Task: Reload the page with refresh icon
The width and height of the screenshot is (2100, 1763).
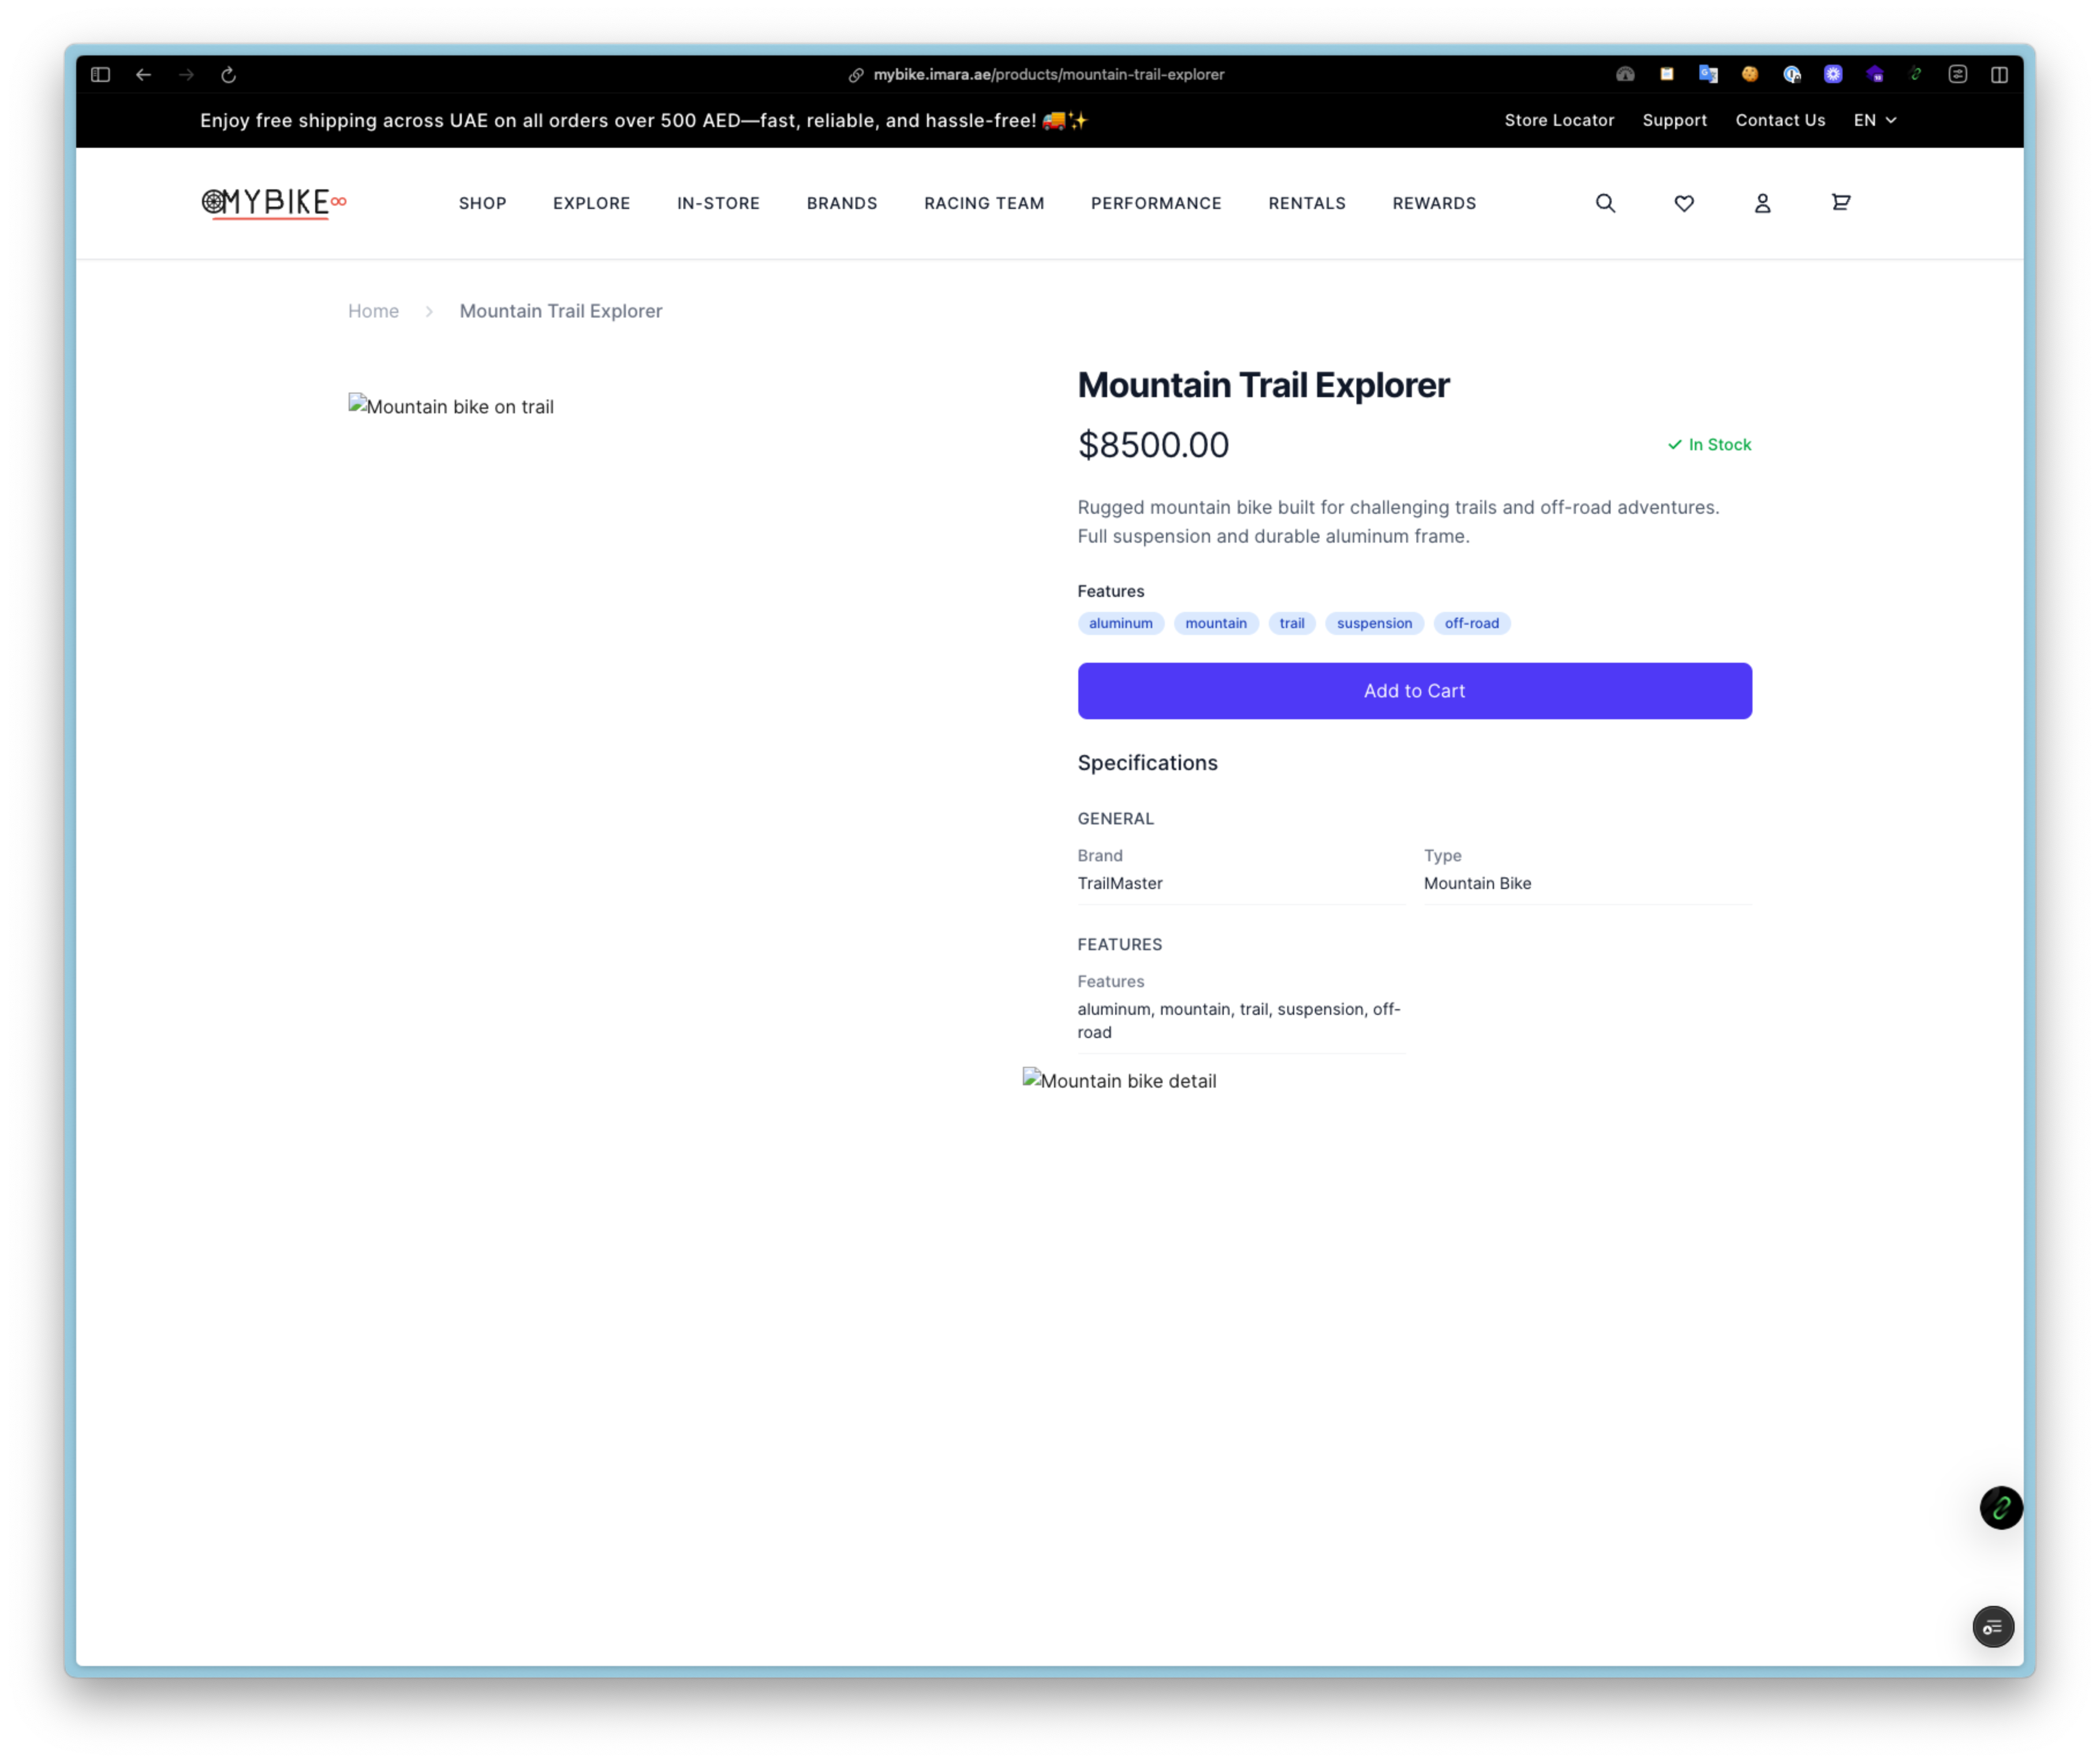Action: pyautogui.click(x=228, y=75)
